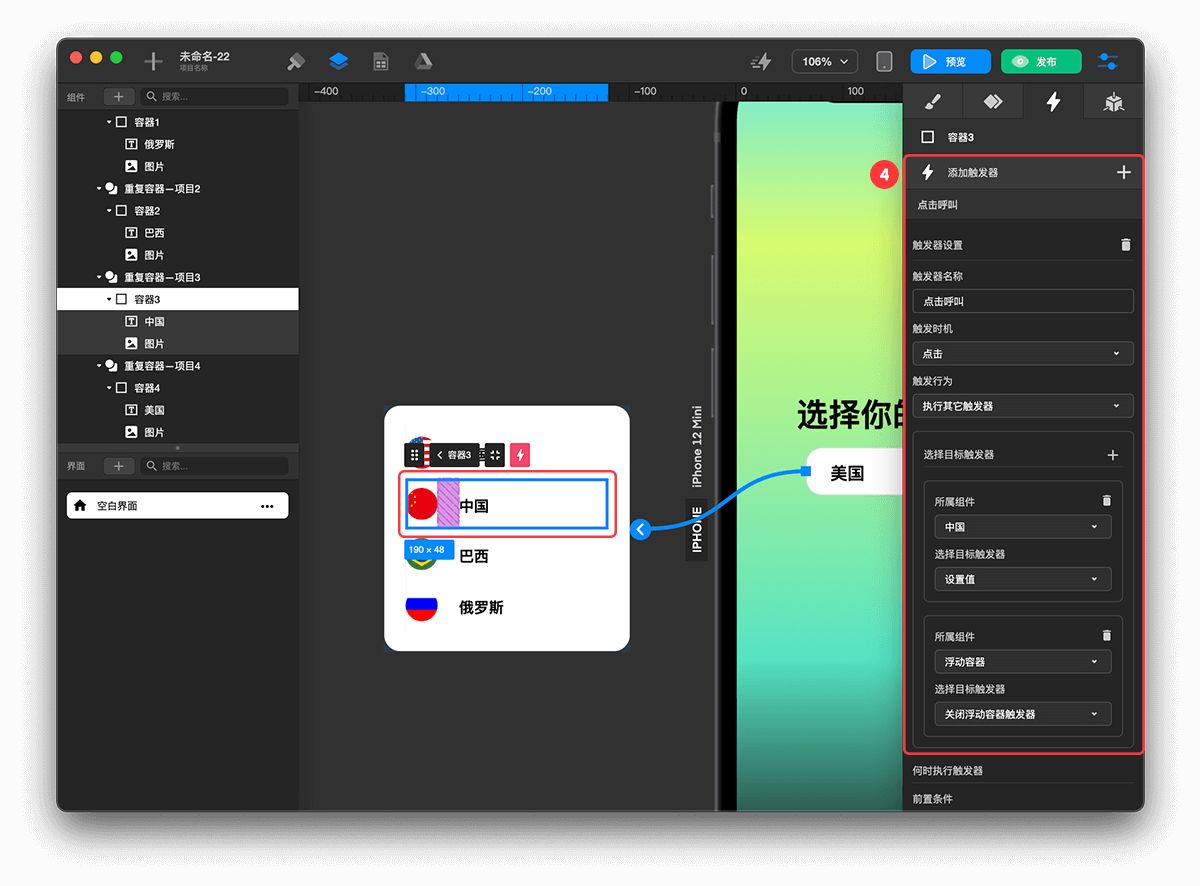The image size is (1200, 886).
Task: Click the home icon on 空白界面
Action: click(x=81, y=506)
